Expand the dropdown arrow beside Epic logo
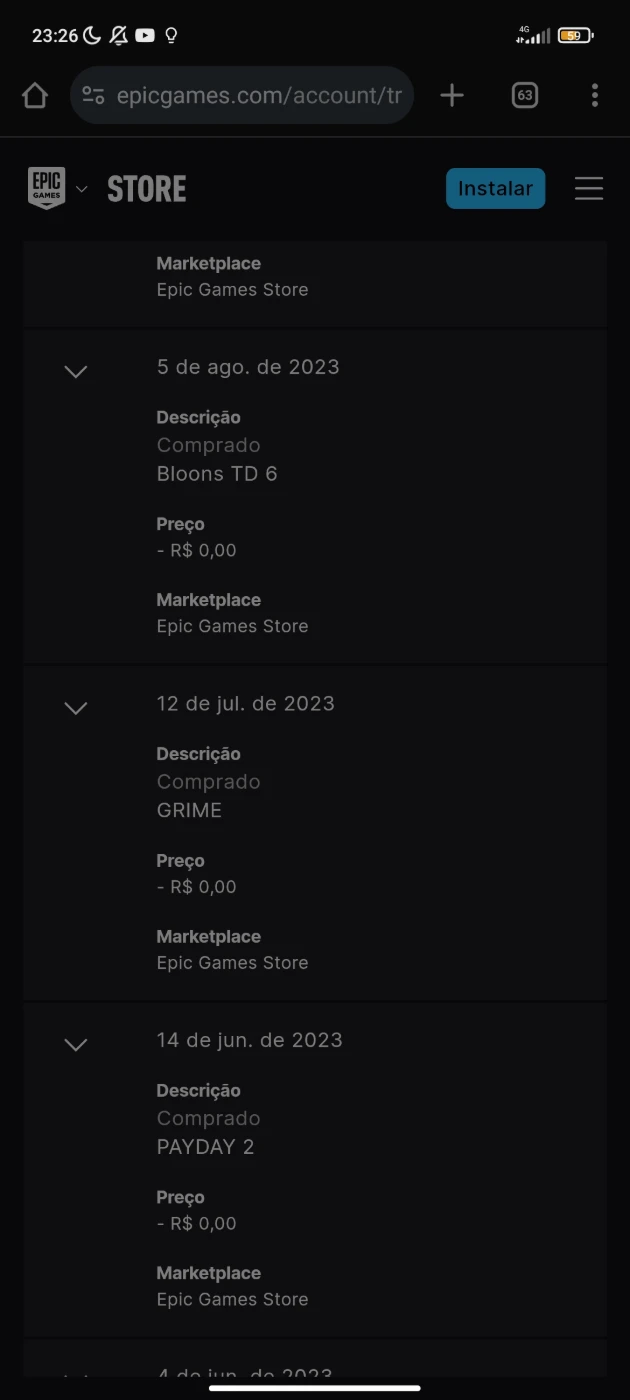The width and height of the screenshot is (630, 1400). coord(82,189)
